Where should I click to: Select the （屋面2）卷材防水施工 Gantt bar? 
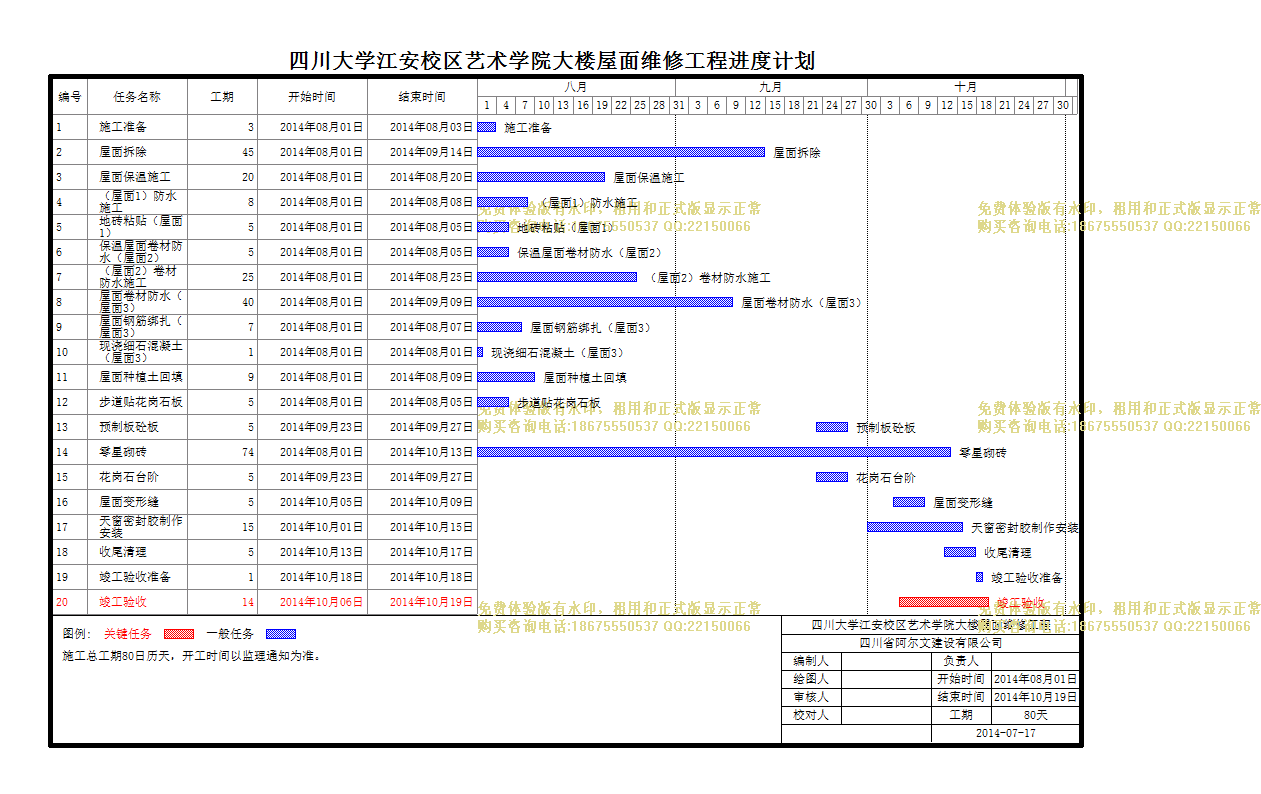(557, 277)
